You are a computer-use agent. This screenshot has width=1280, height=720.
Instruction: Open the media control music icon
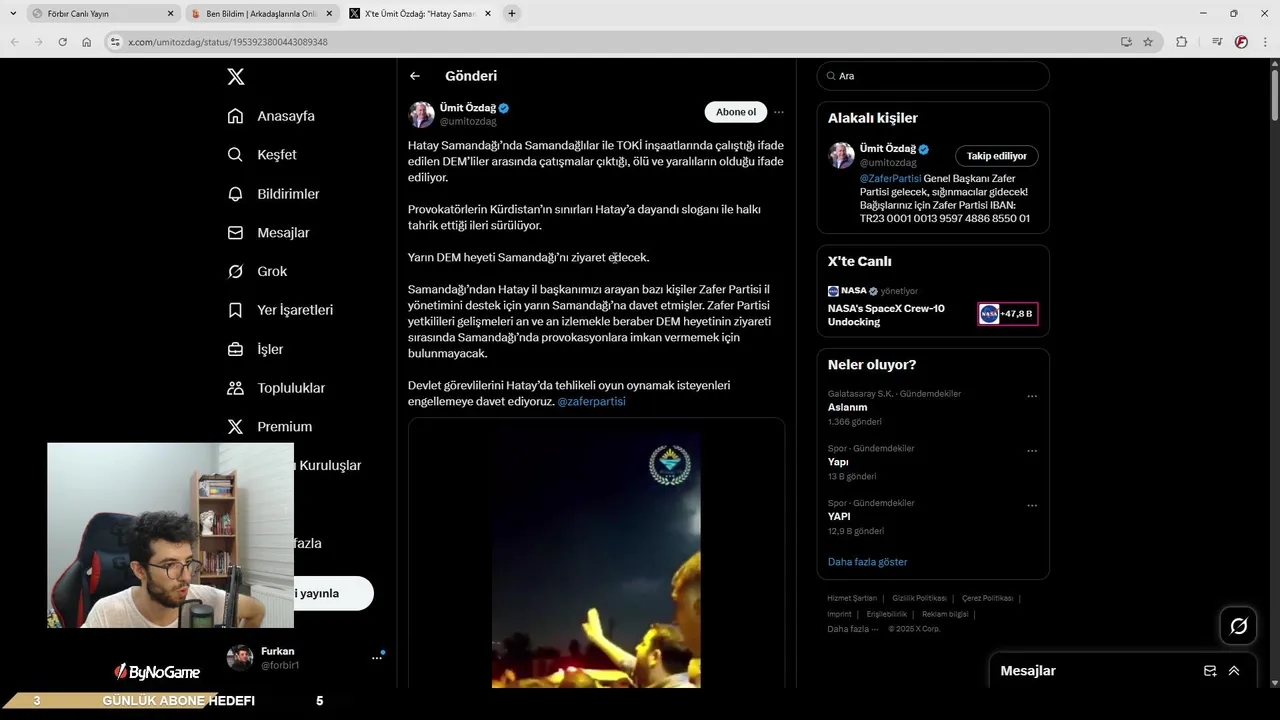(x=1217, y=42)
